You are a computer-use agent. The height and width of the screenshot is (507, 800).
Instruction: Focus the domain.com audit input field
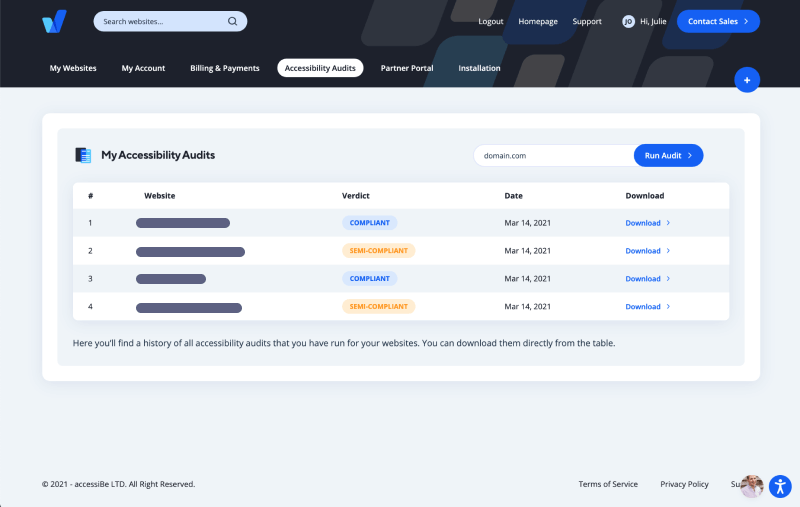pos(553,155)
